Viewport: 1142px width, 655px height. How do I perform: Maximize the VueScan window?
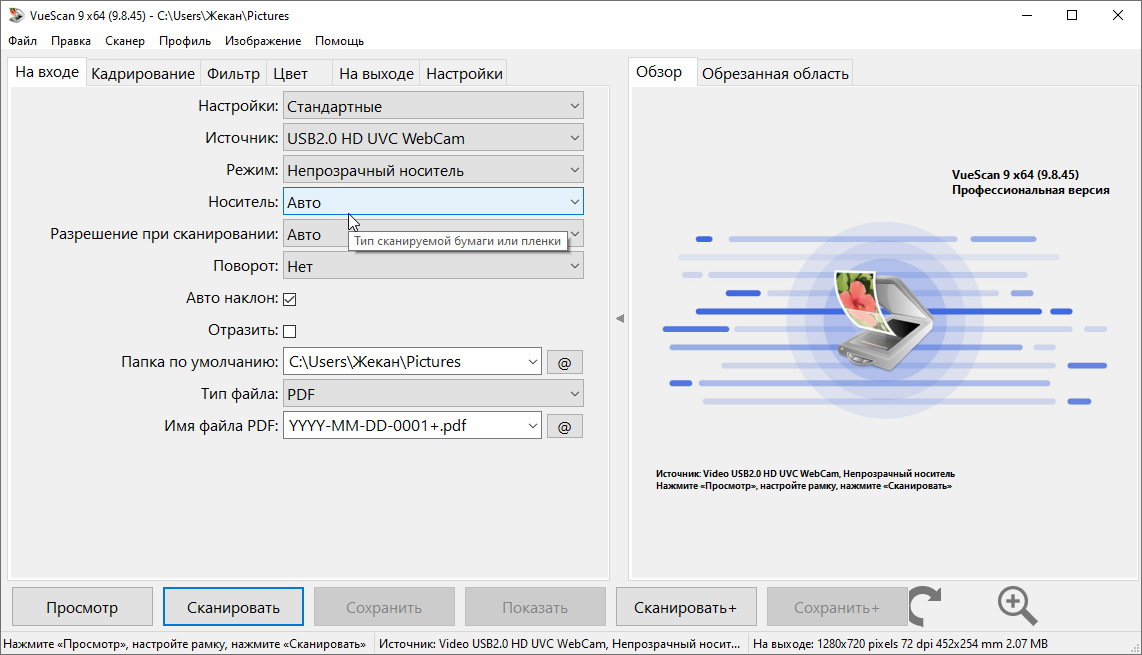(1072, 15)
